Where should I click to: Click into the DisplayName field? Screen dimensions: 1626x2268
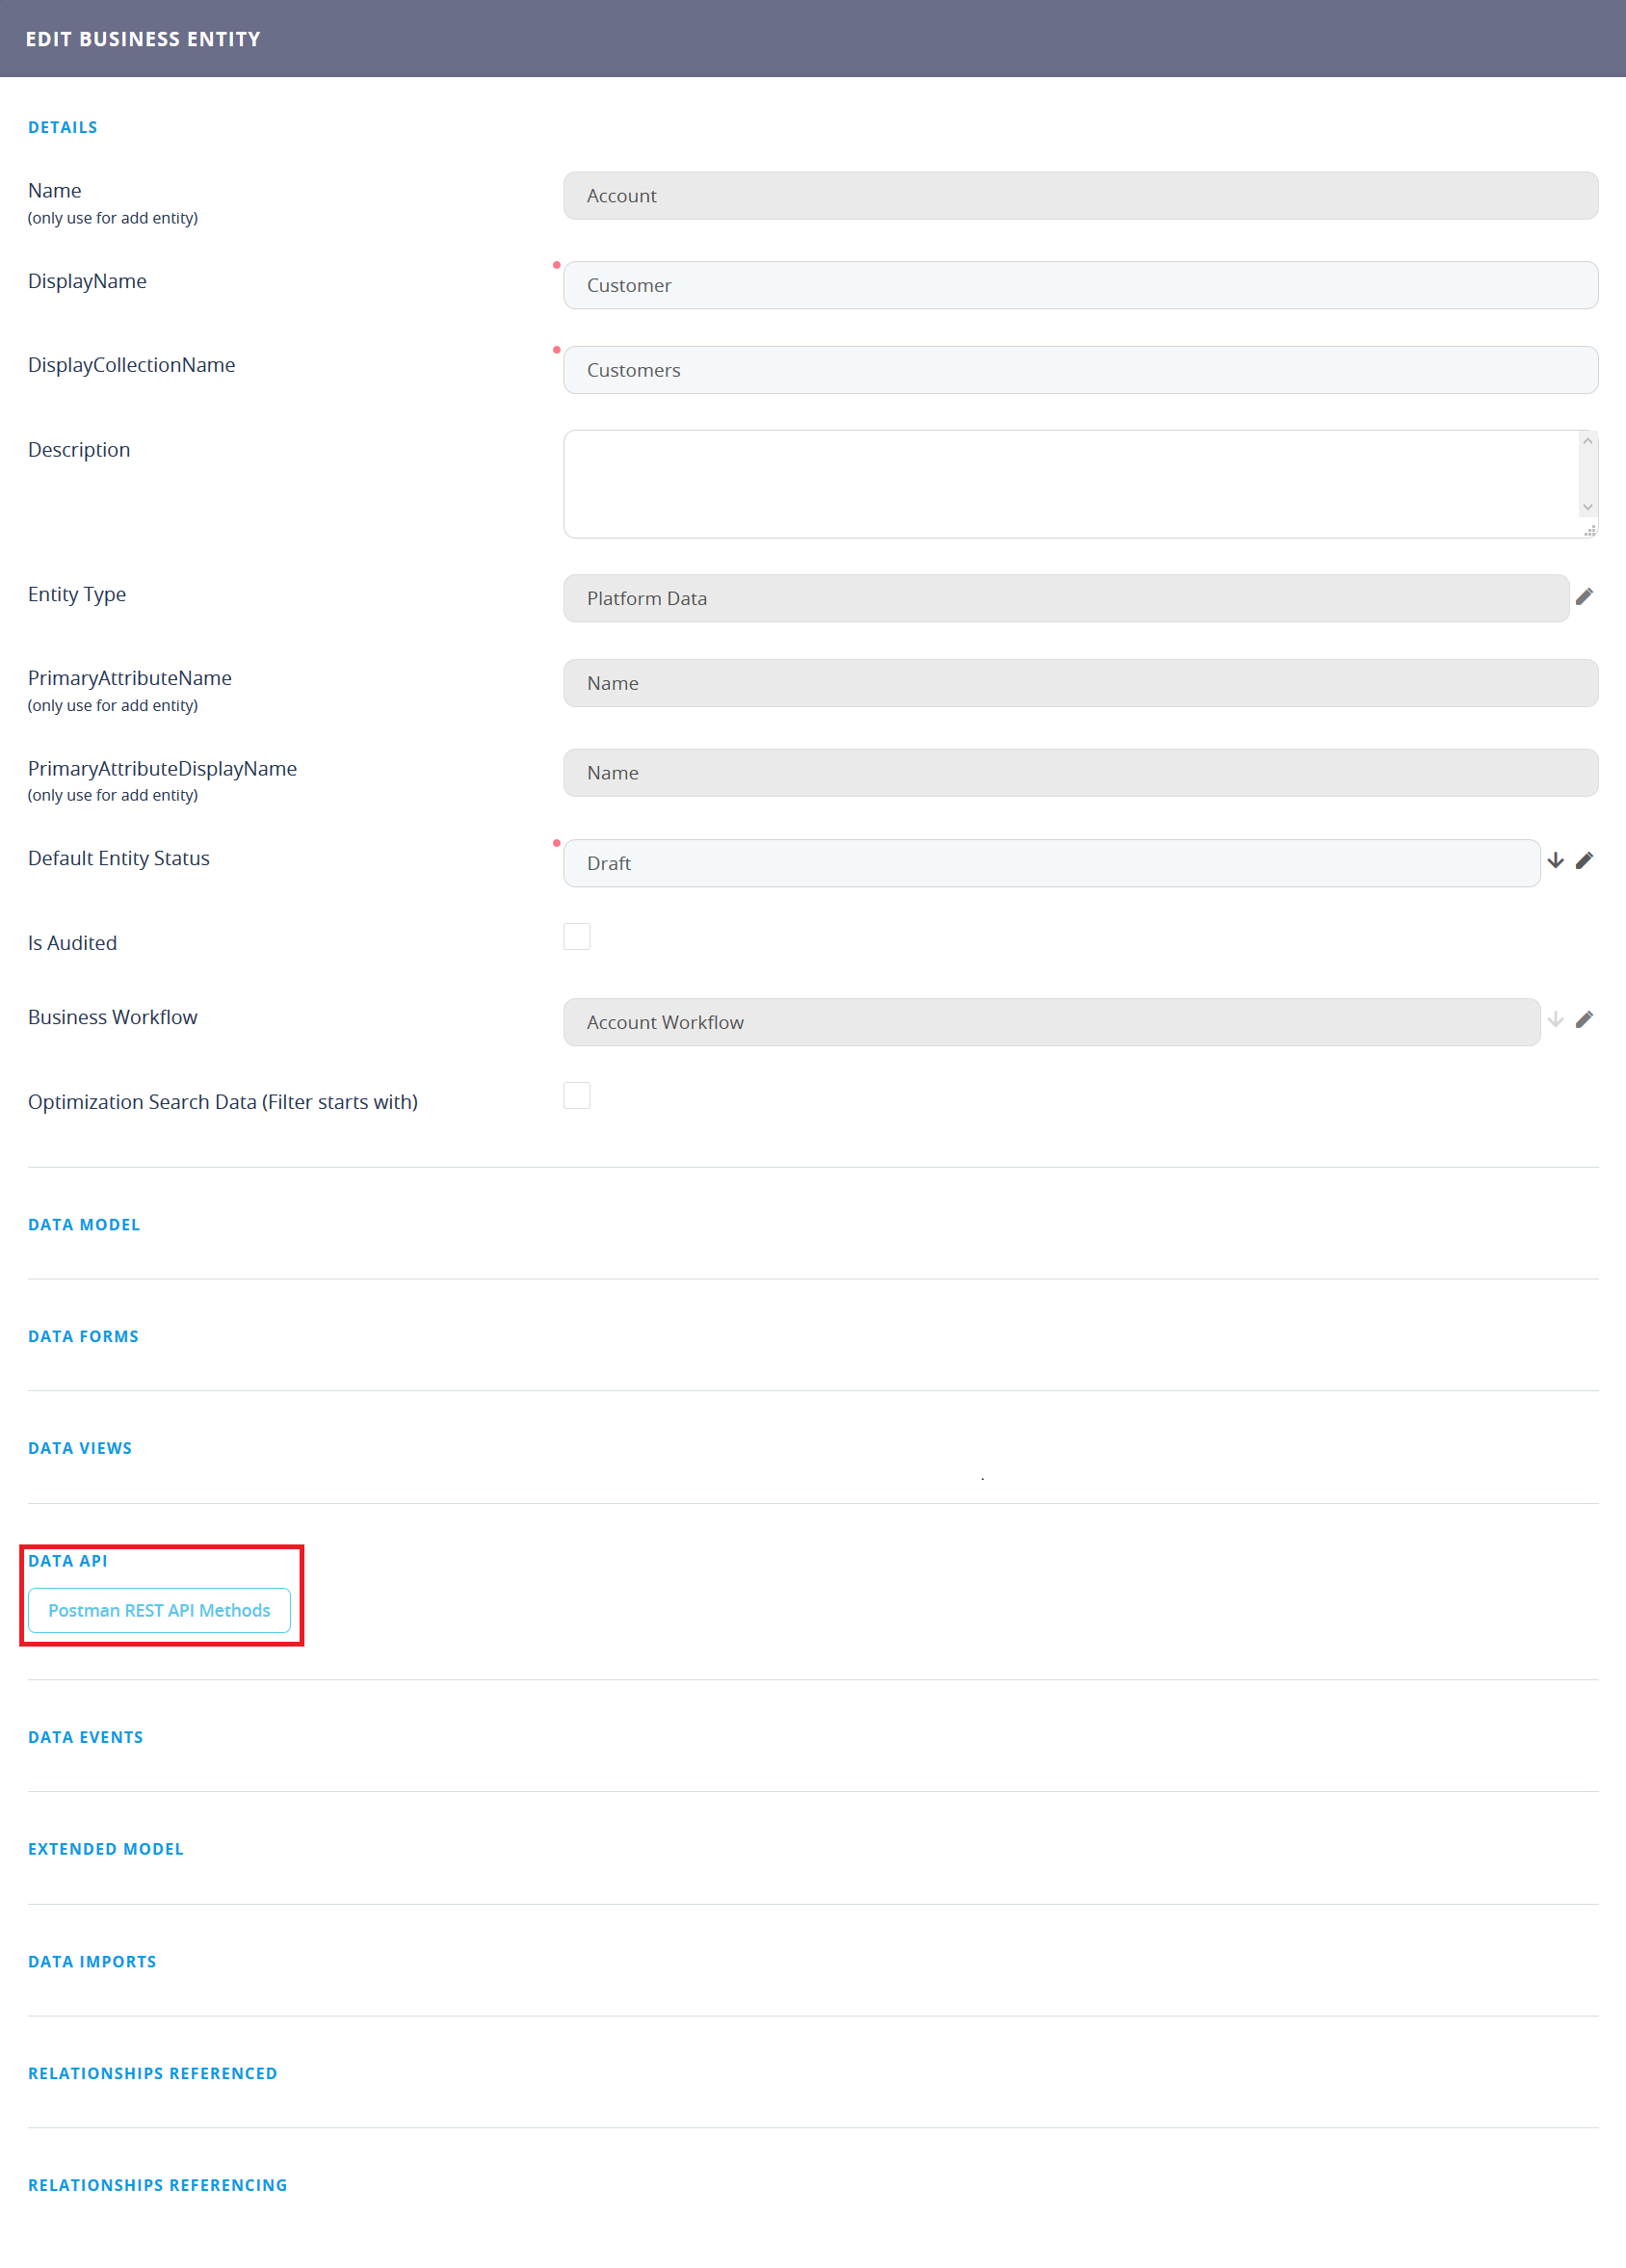click(1080, 286)
